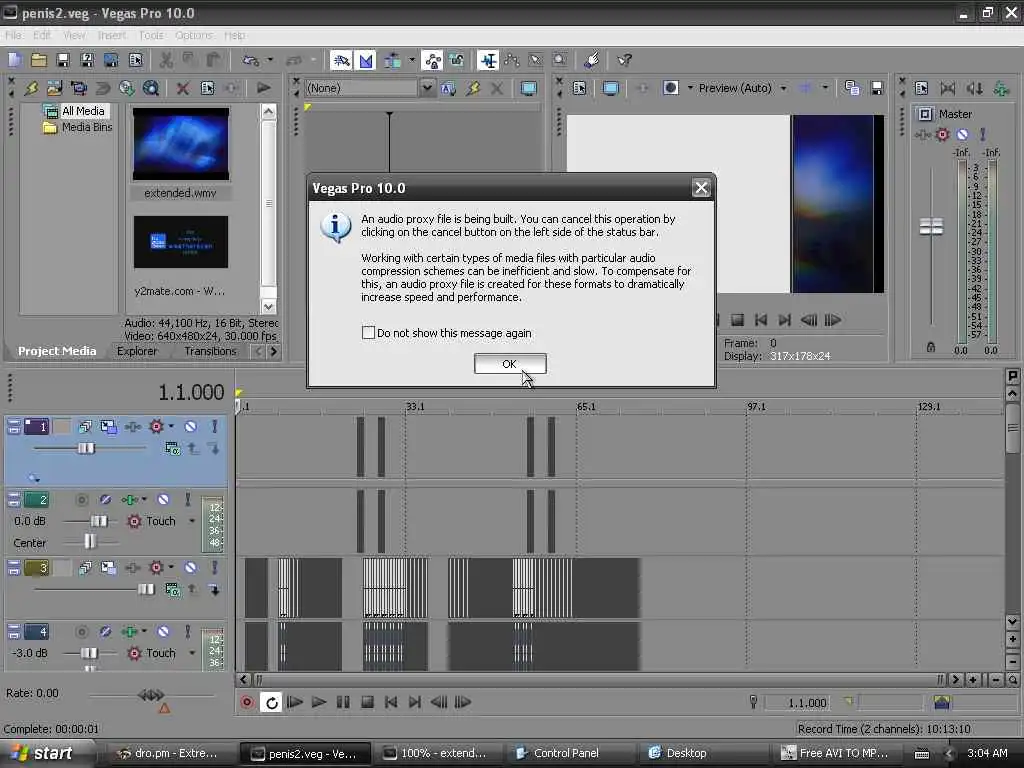Screen dimensions: 1024x768
Task: Open the Tools menu
Action: click(151, 35)
